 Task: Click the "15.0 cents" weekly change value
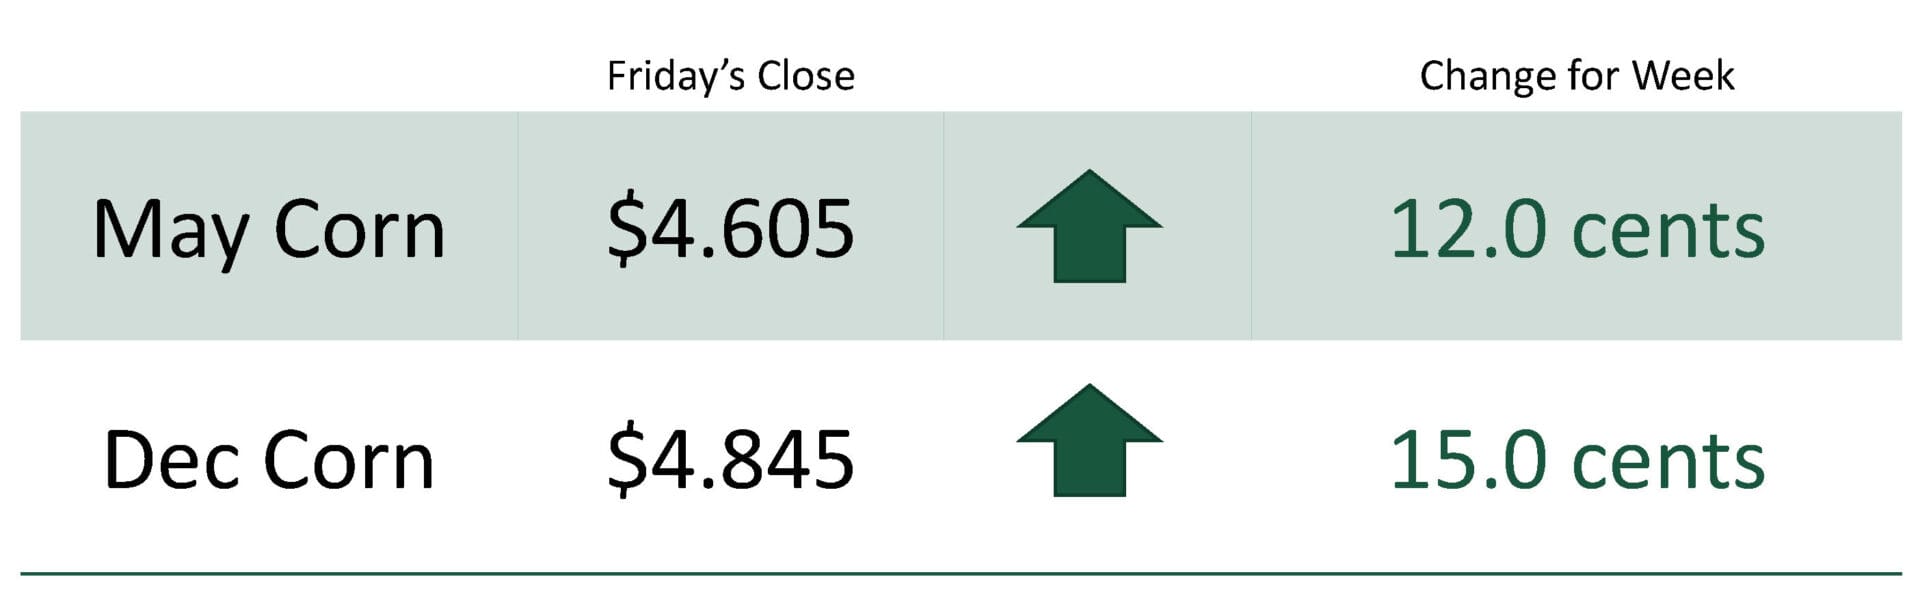[1576, 460]
